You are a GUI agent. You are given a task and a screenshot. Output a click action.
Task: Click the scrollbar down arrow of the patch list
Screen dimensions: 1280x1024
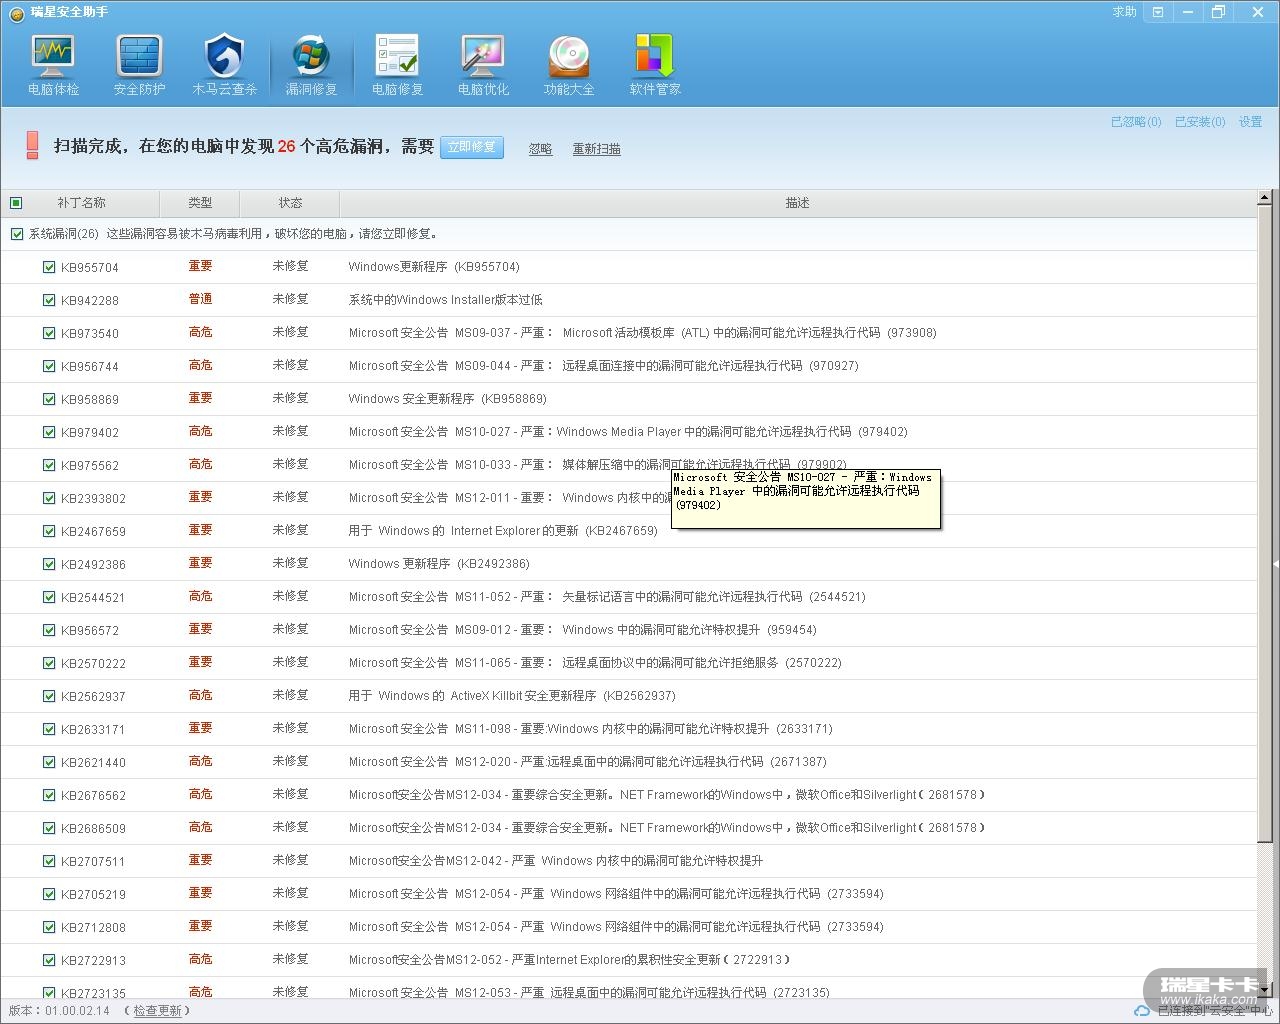click(1265, 989)
